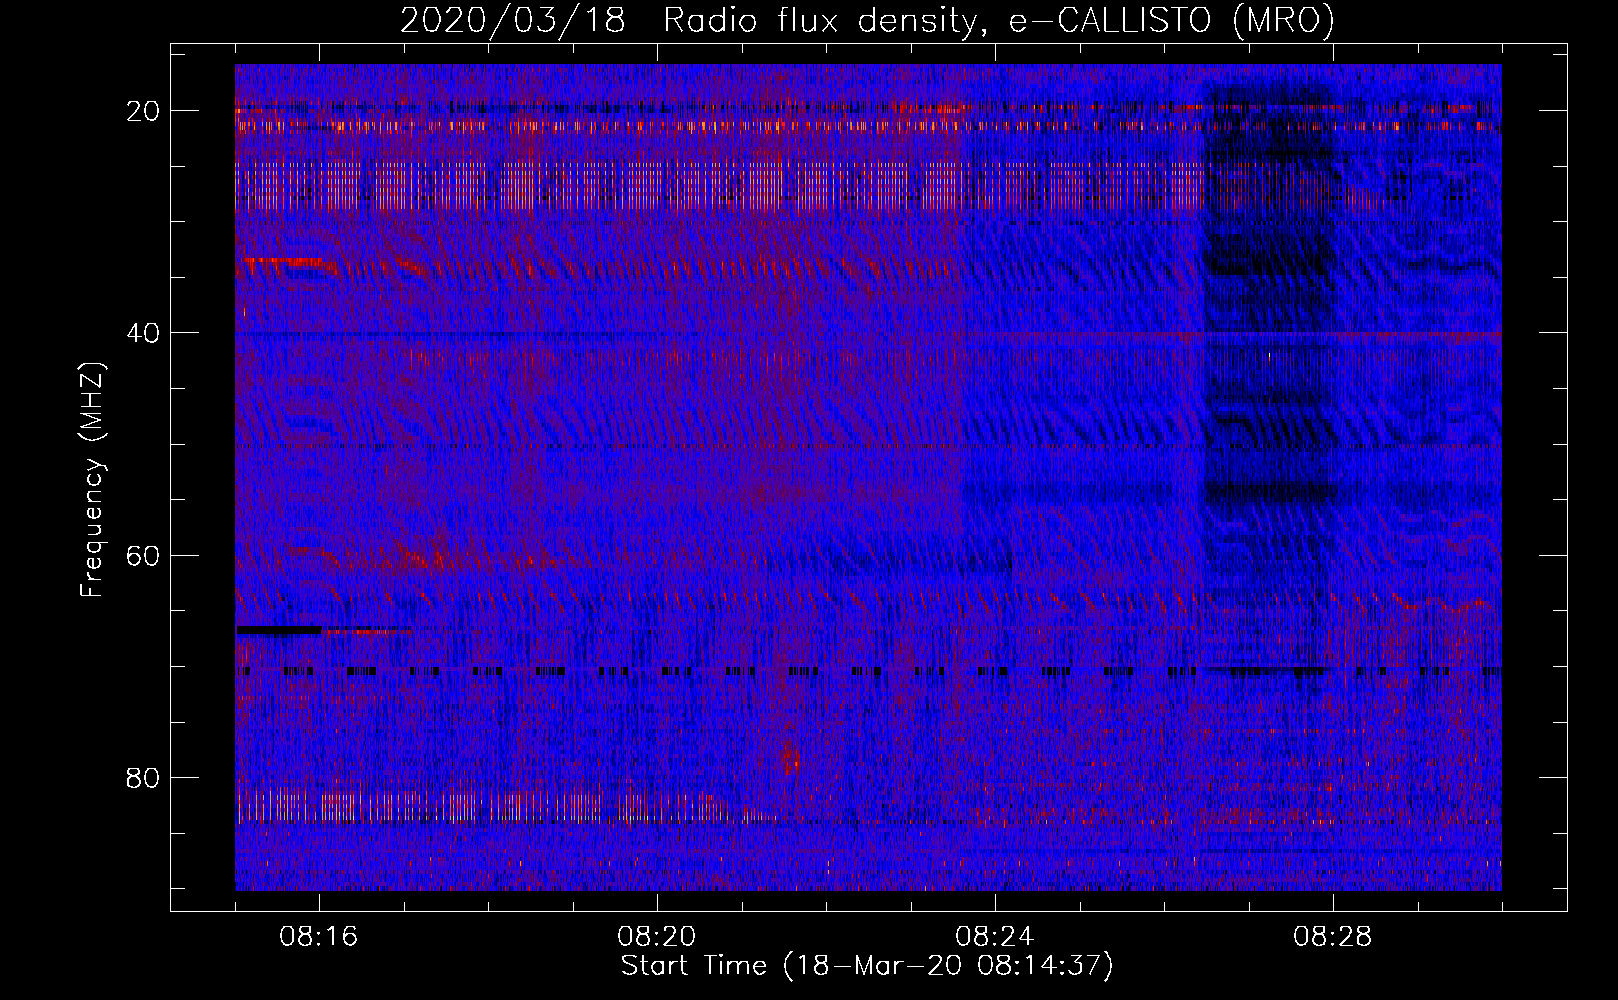Viewport: 1618px width, 1000px height.
Task: Click the '40' frequency tick label
Action: [x=144, y=333]
